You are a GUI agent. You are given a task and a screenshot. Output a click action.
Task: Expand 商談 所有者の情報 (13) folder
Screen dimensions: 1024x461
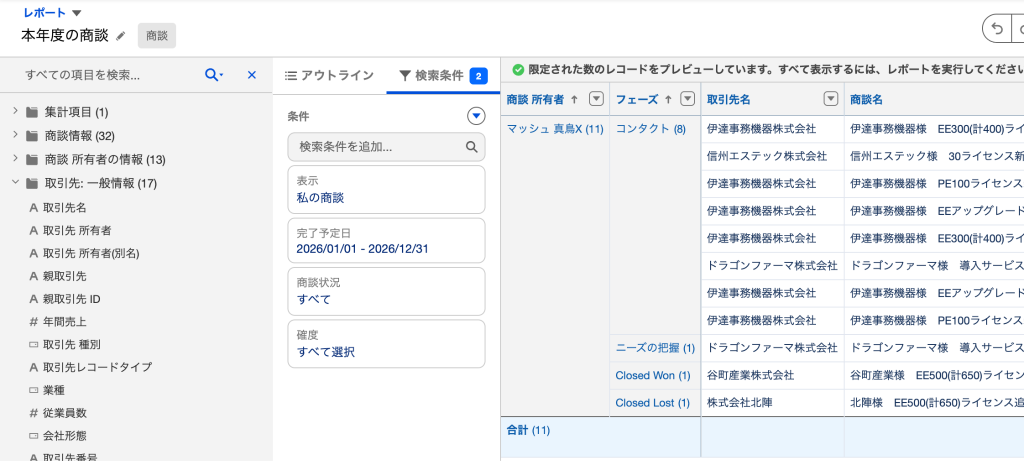pos(15,159)
